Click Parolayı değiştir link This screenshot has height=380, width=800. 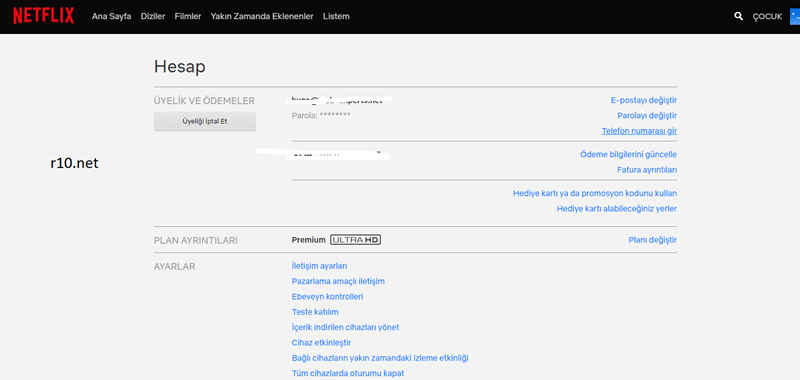pyautogui.click(x=647, y=115)
